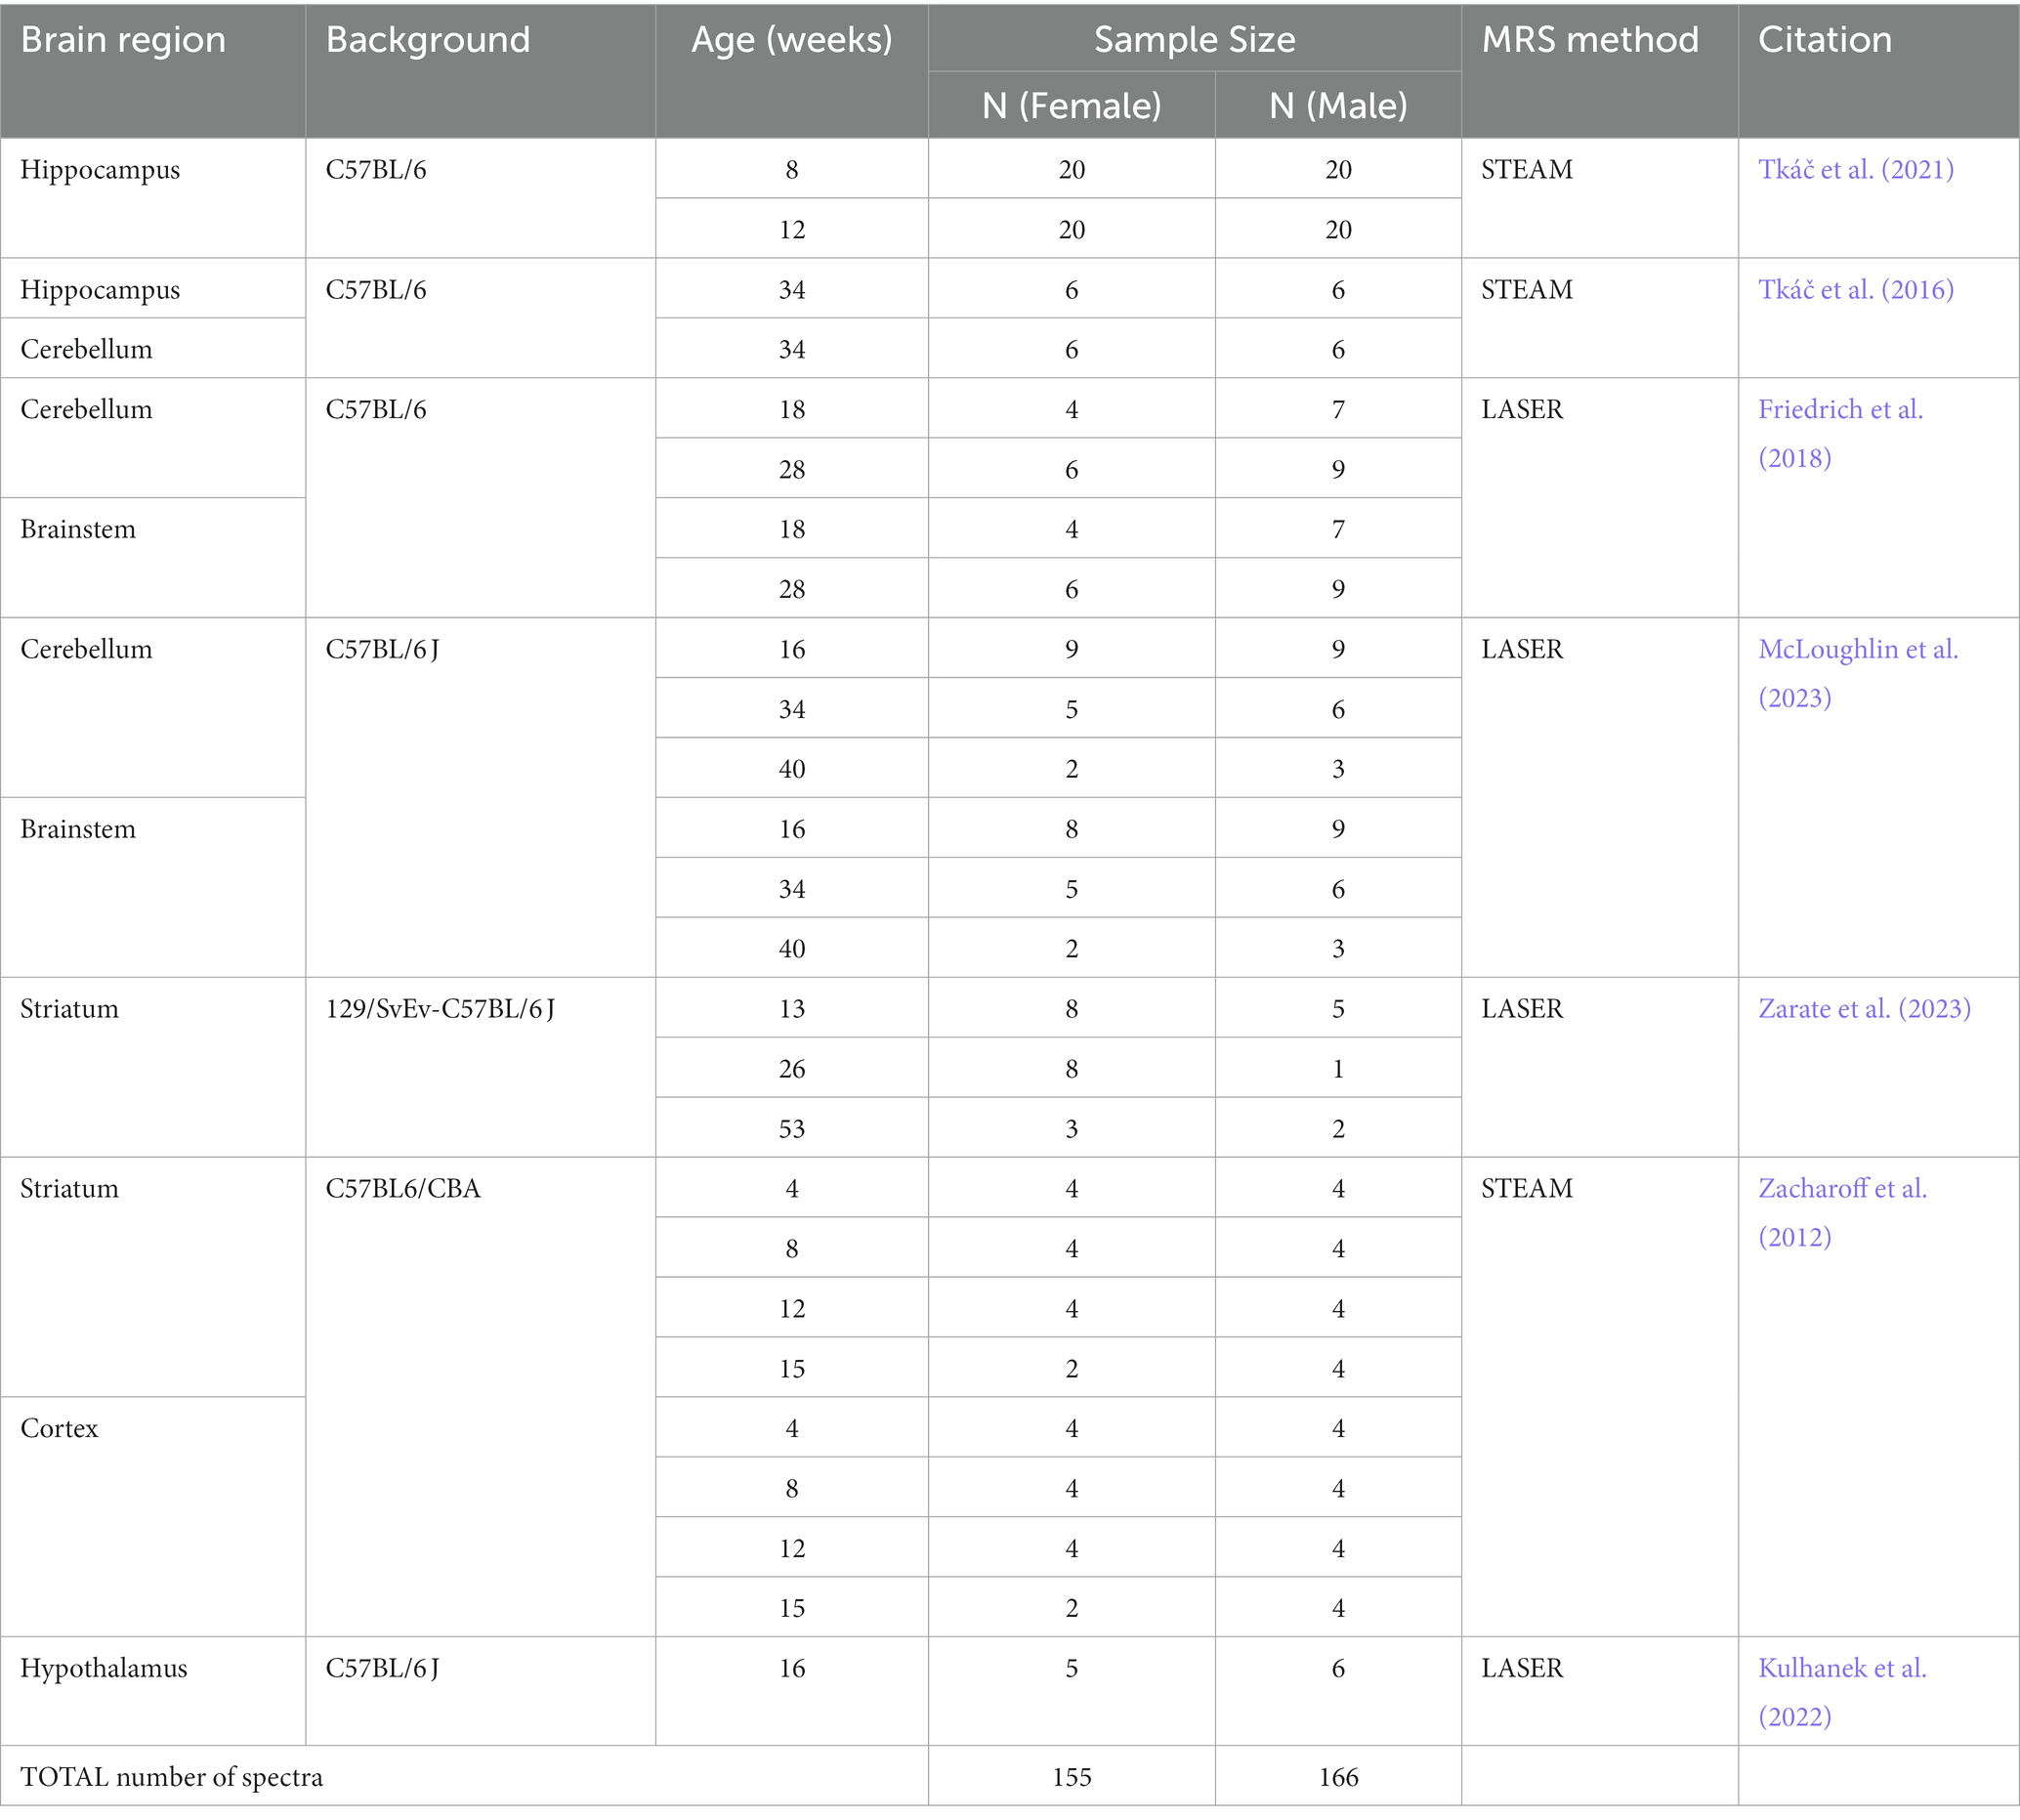Click LASER method in the Hypothalamus row
Image resolution: width=2020 pixels, height=1820 pixels.
pyautogui.click(x=1522, y=1669)
